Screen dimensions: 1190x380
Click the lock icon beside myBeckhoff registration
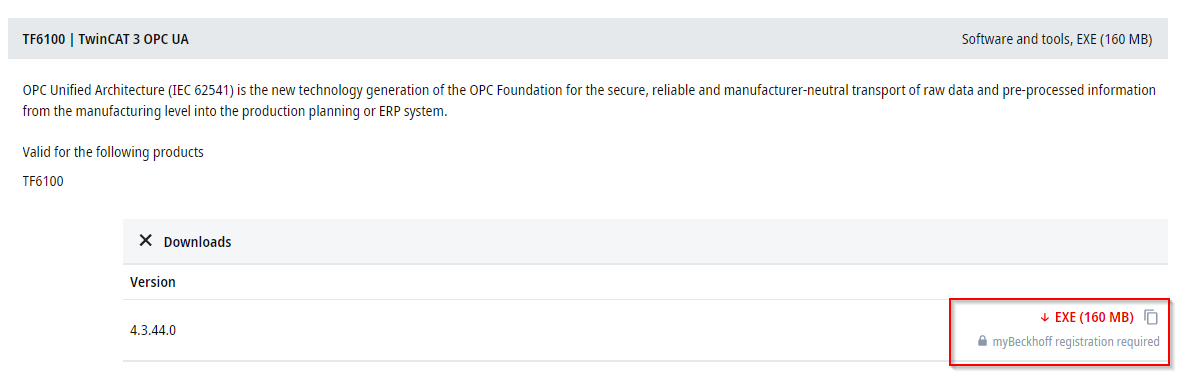tap(982, 342)
